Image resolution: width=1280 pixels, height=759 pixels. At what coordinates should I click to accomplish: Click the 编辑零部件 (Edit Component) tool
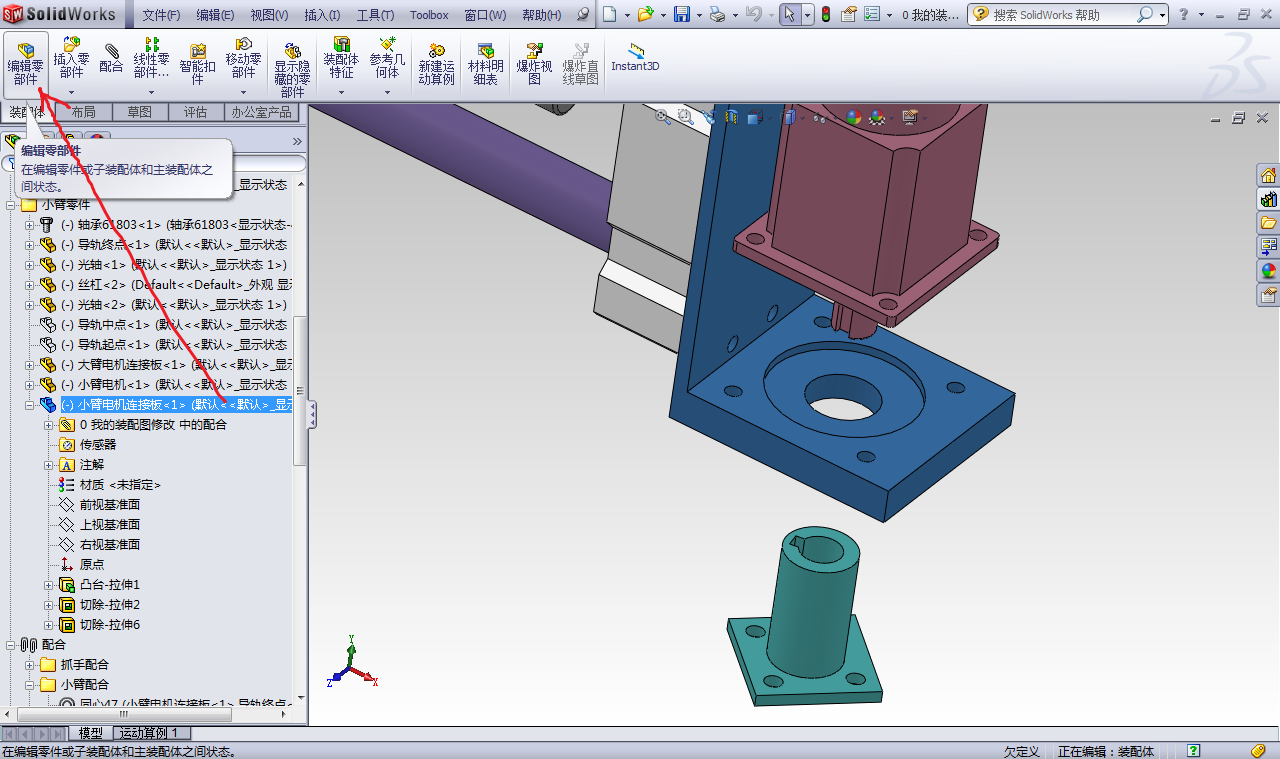tap(26, 64)
